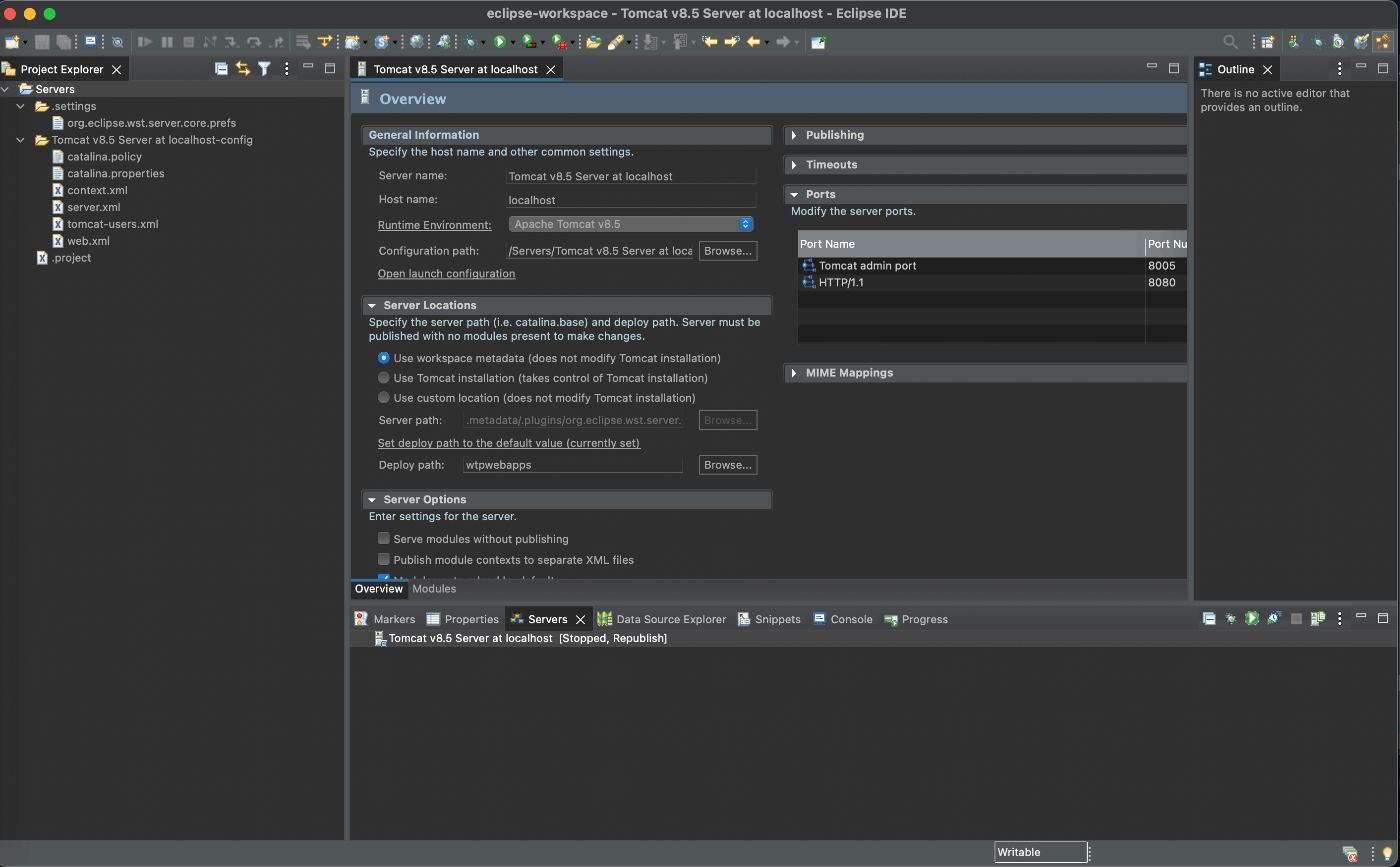The image size is (1400, 867).
Task: Click the Host name input field
Action: 631,200
